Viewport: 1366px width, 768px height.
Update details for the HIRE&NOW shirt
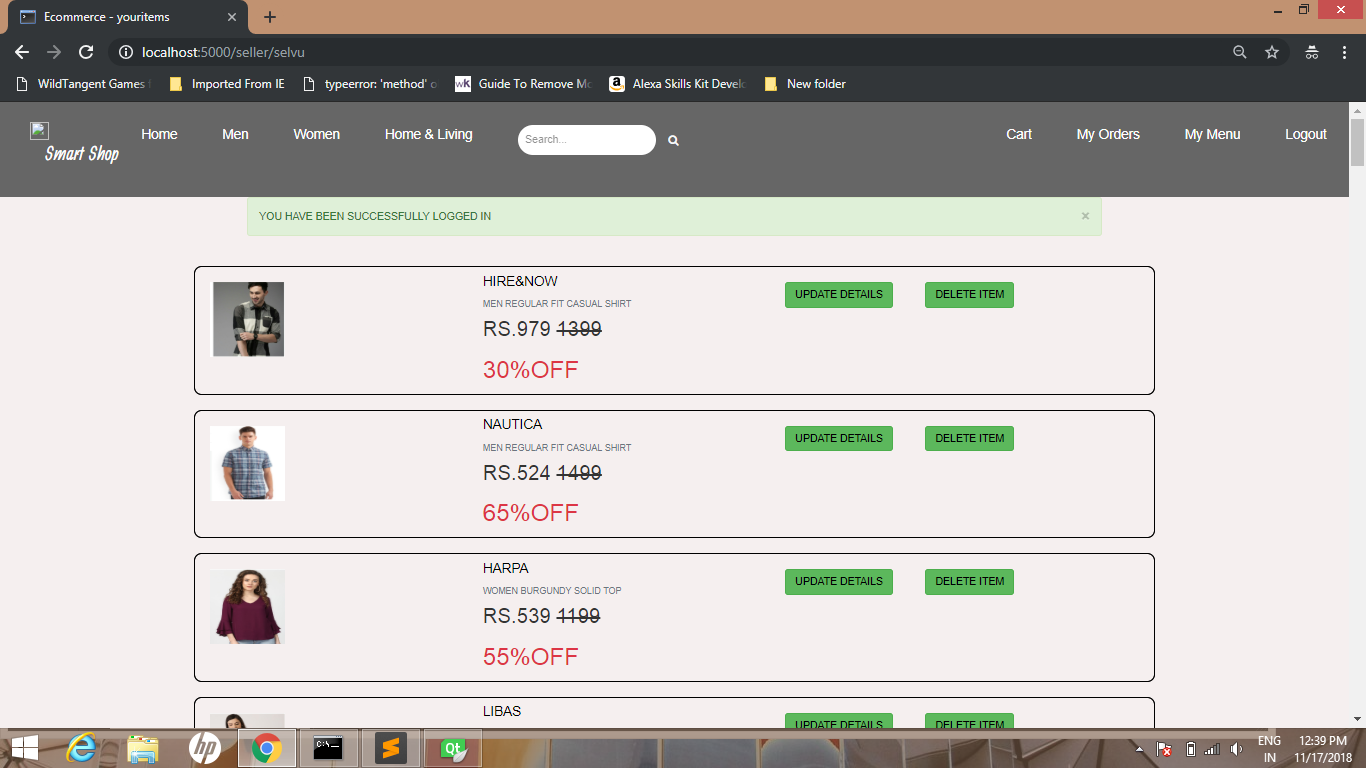839,295
